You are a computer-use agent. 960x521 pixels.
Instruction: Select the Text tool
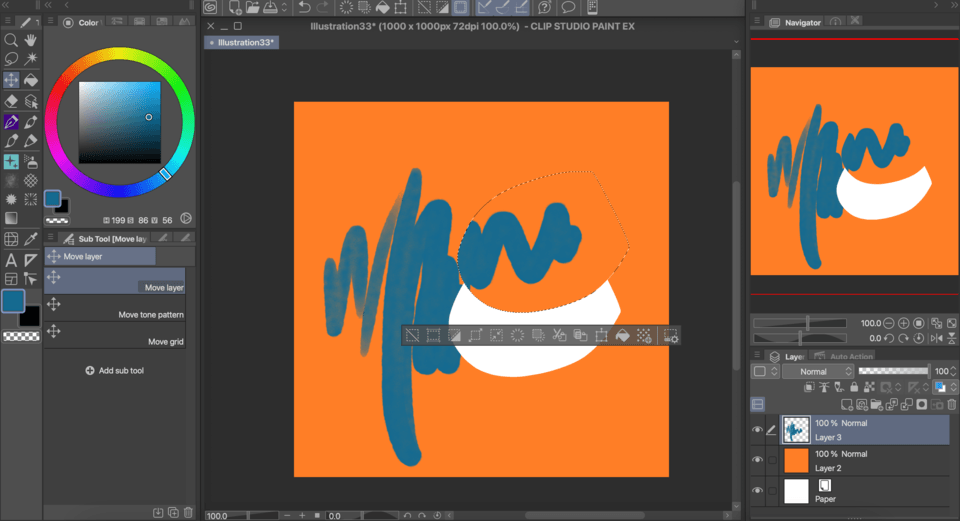[11, 260]
